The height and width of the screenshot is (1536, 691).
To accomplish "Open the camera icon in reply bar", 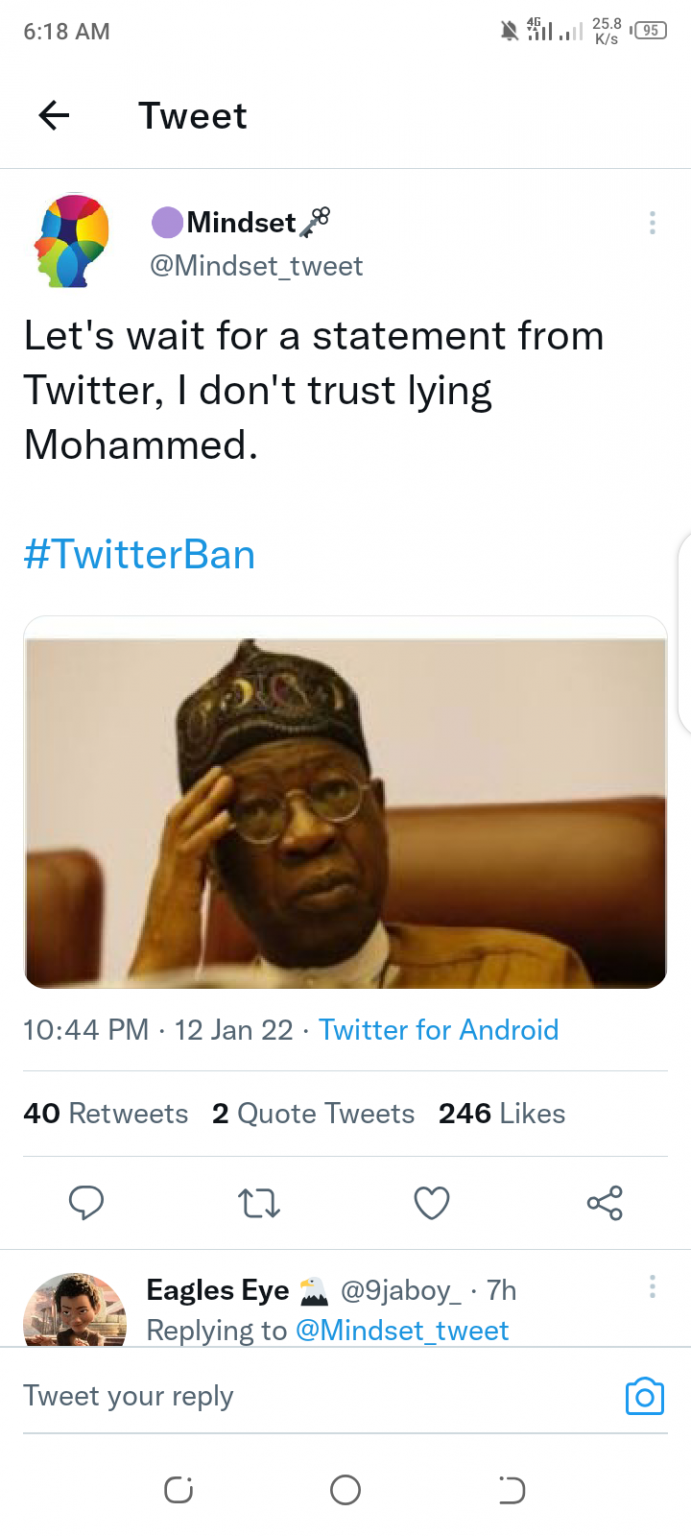I will (644, 1396).
